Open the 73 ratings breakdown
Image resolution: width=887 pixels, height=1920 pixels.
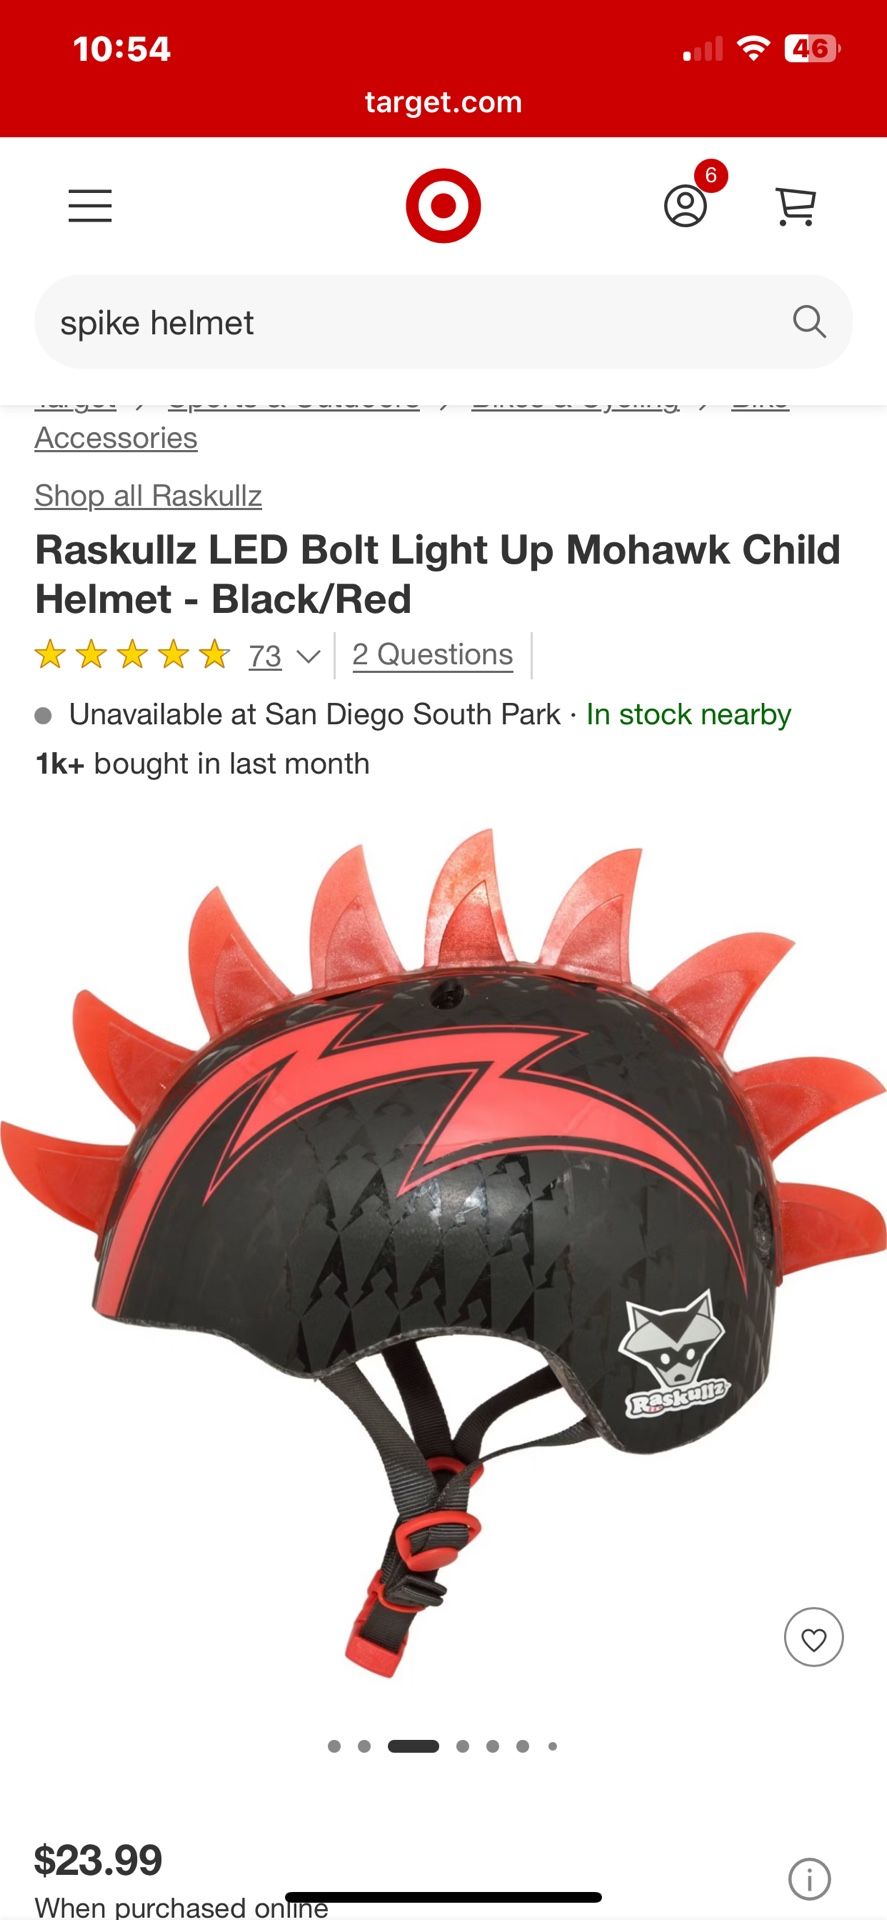click(x=265, y=656)
